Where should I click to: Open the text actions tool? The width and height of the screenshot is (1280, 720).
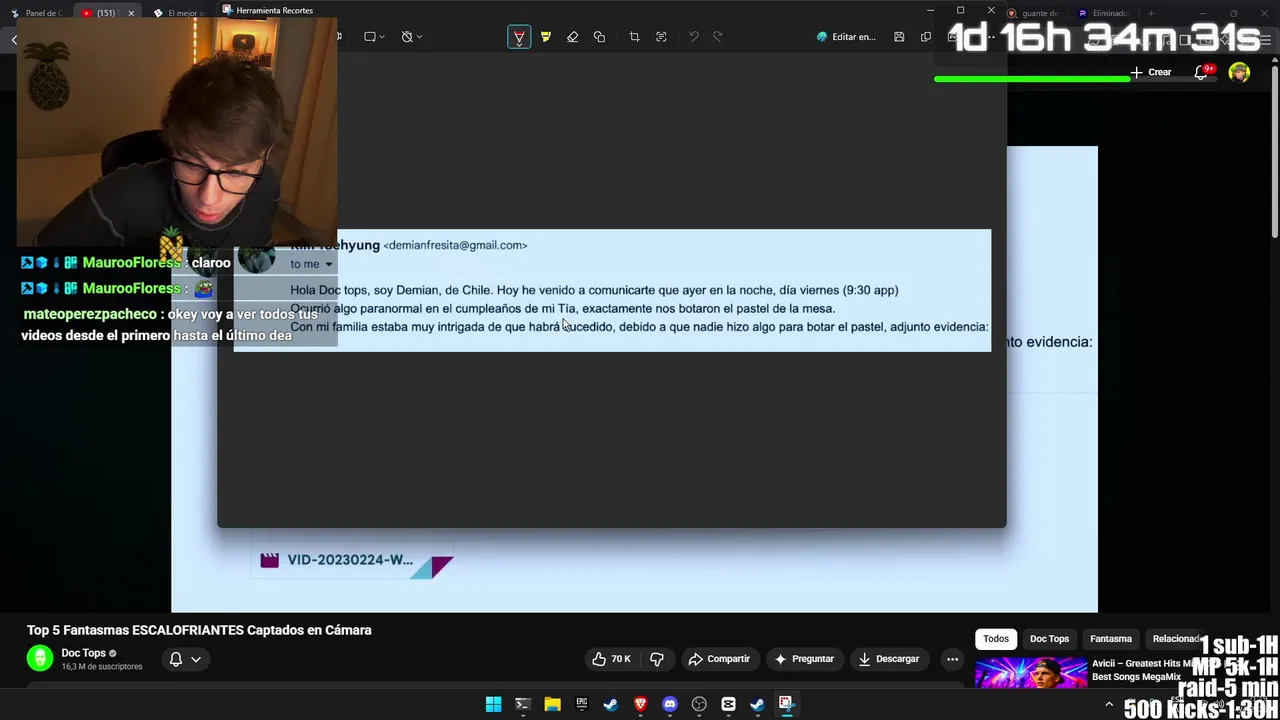[x=661, y=37]
